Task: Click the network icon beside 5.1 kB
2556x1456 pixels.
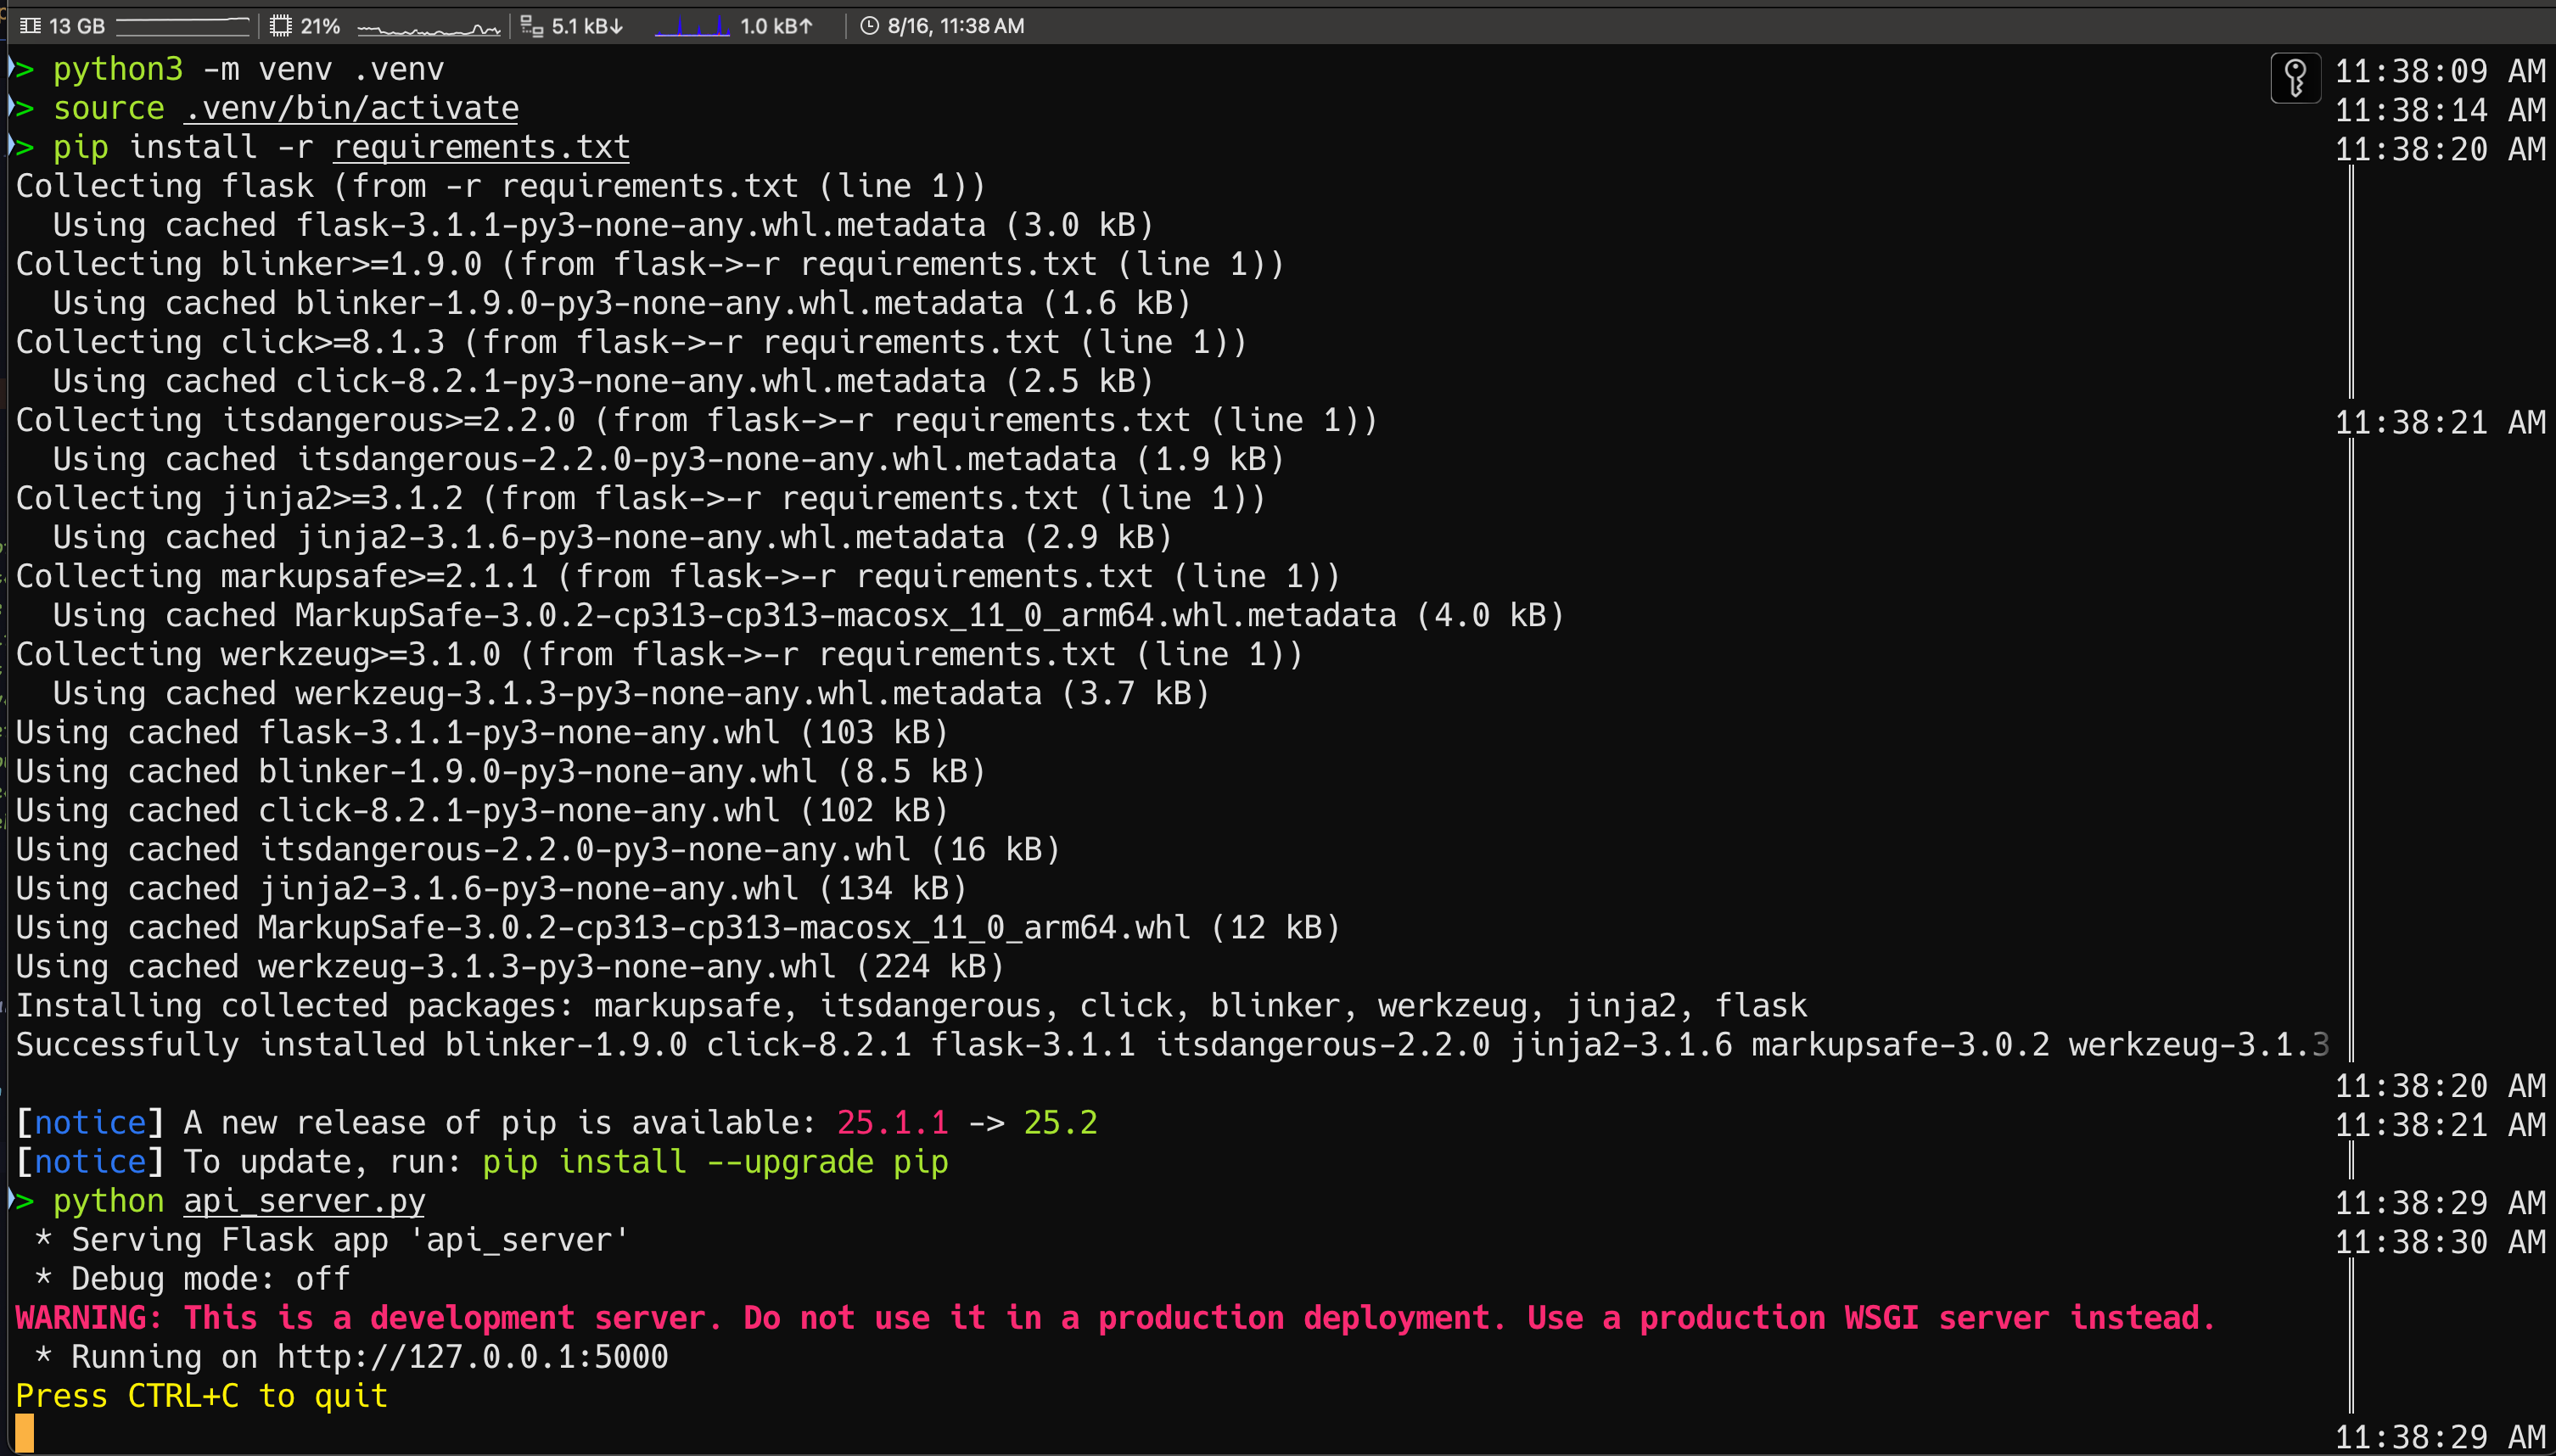Action: coord(532,26)
